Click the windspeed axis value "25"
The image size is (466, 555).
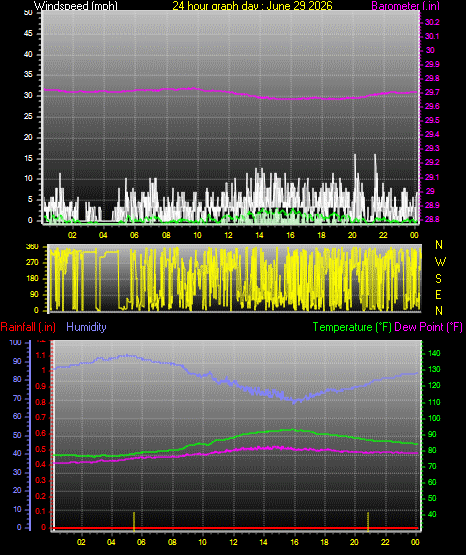pos(28,116)
